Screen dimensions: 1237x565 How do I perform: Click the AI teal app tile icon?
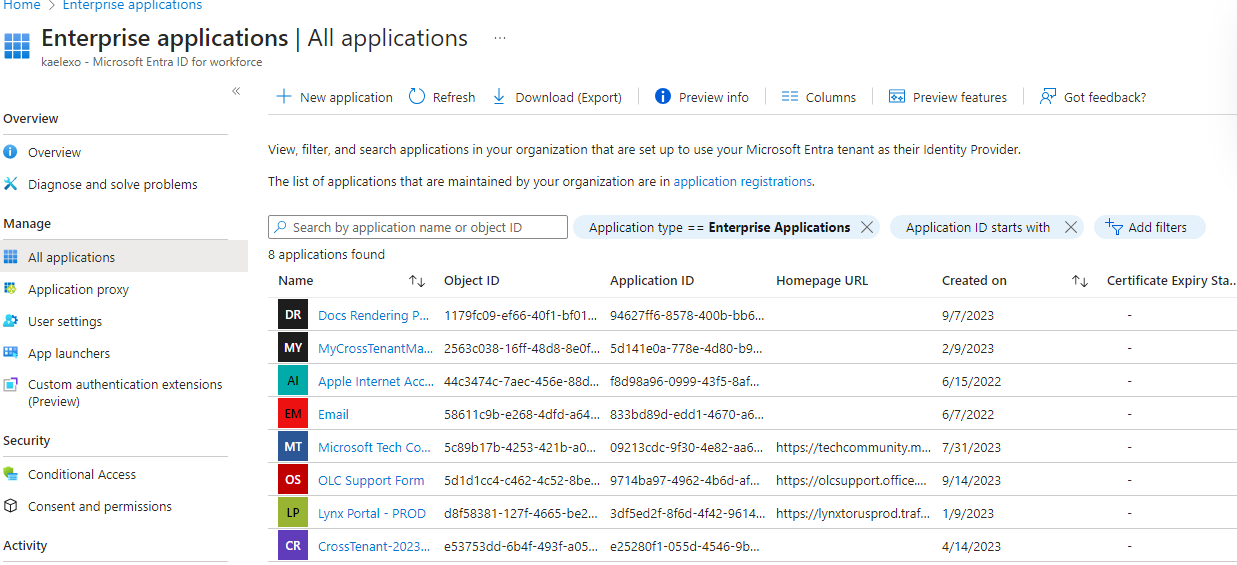[x=293, y=381]
